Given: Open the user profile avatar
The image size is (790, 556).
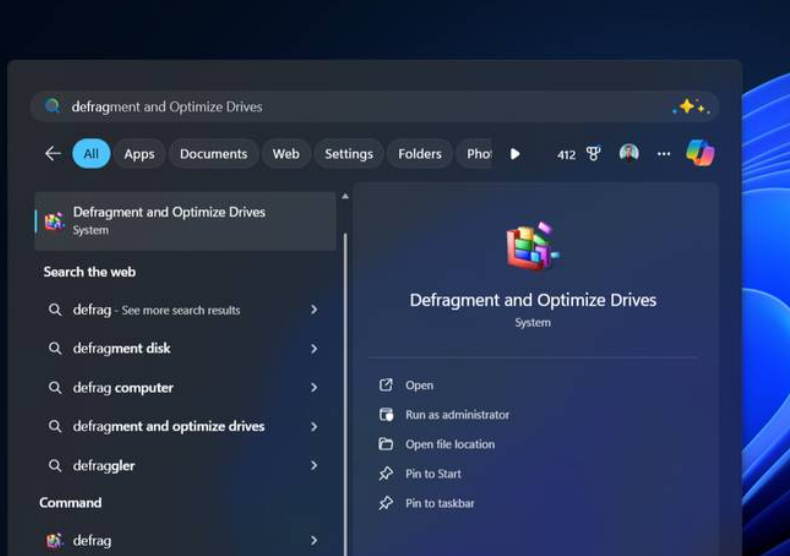Looking at the screenshot, I should pyautogui.click(x=629, y=153).
